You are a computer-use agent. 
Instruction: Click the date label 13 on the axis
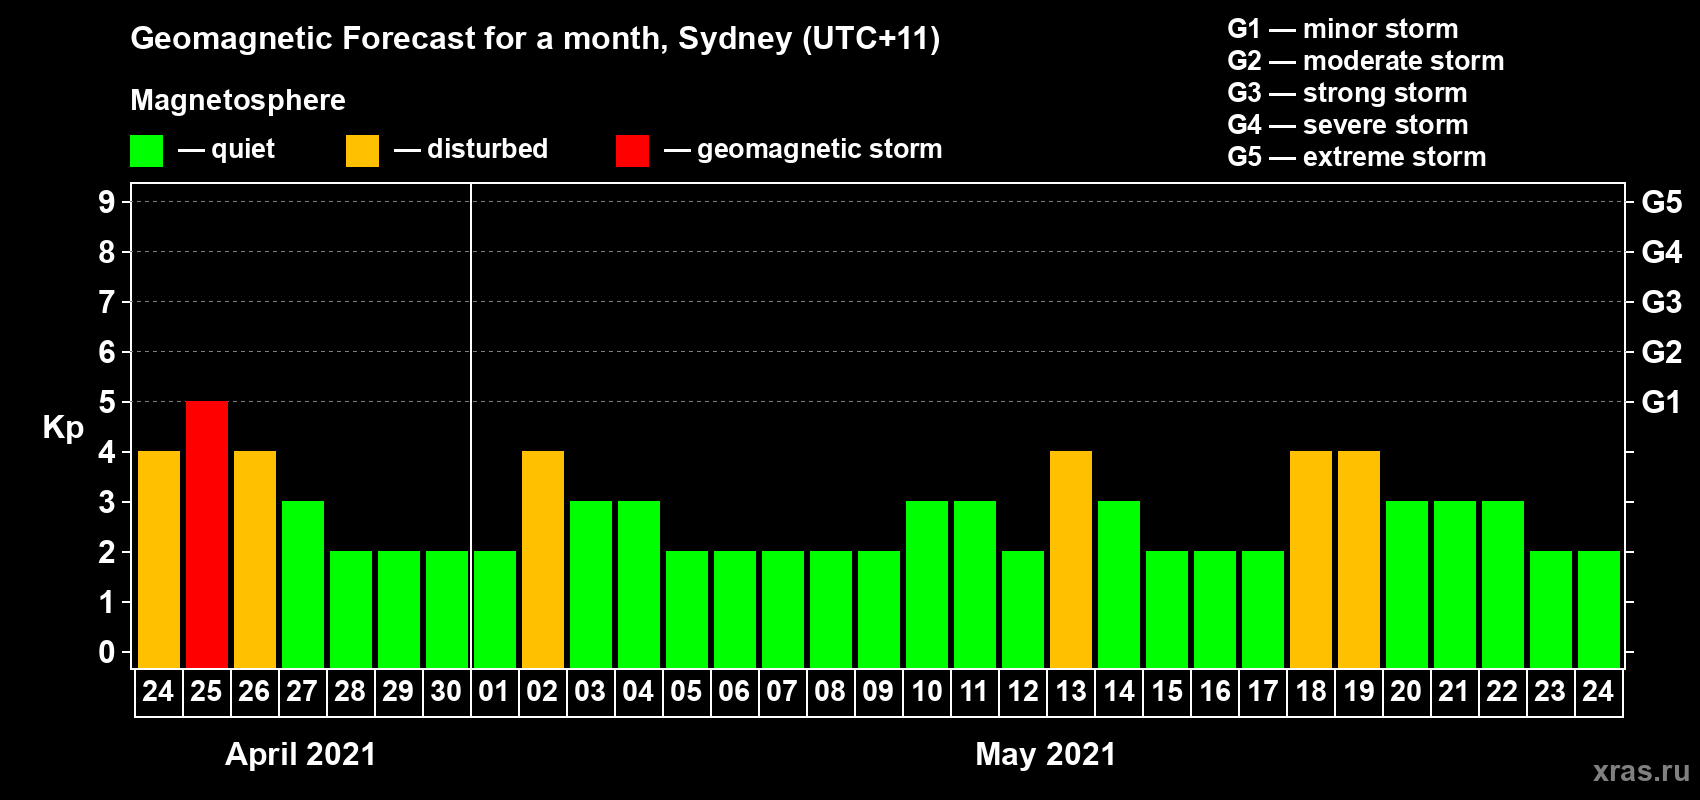pos(1071,691)
